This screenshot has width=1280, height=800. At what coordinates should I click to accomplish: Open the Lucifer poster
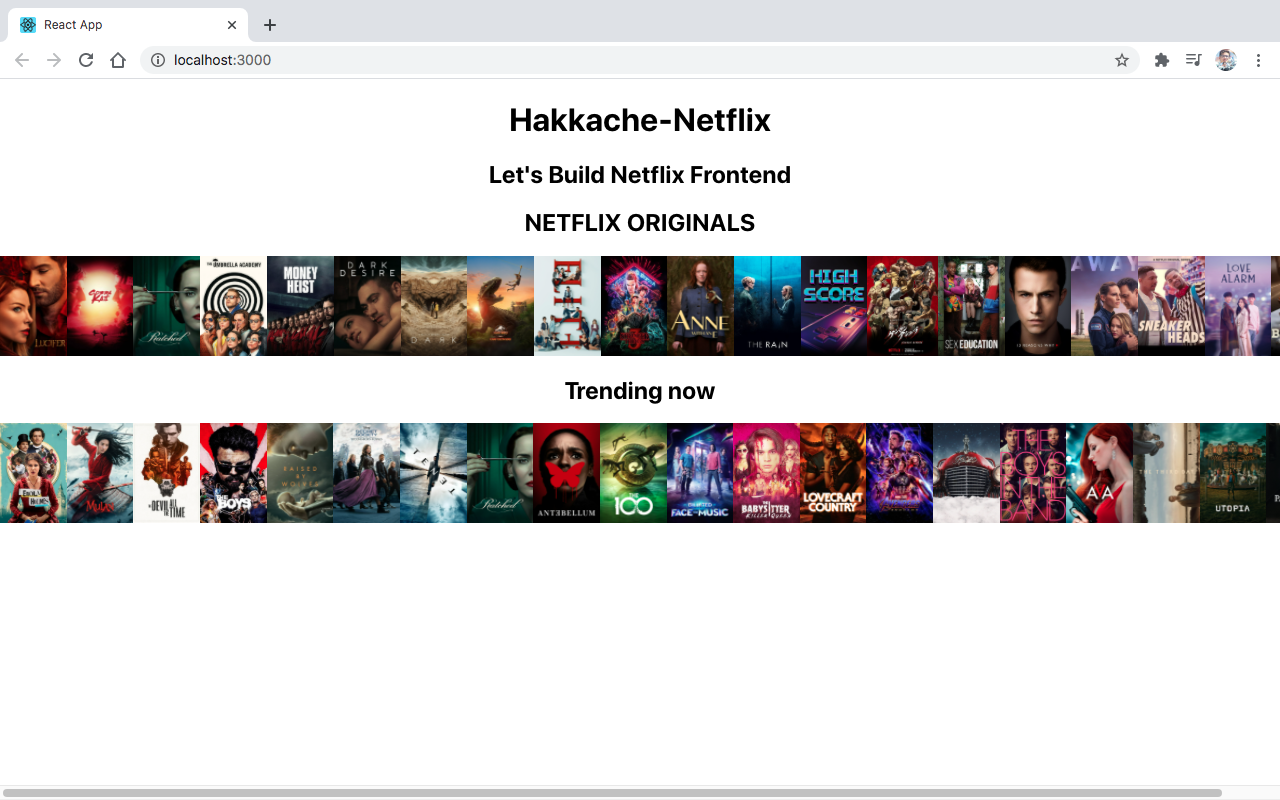33,306
